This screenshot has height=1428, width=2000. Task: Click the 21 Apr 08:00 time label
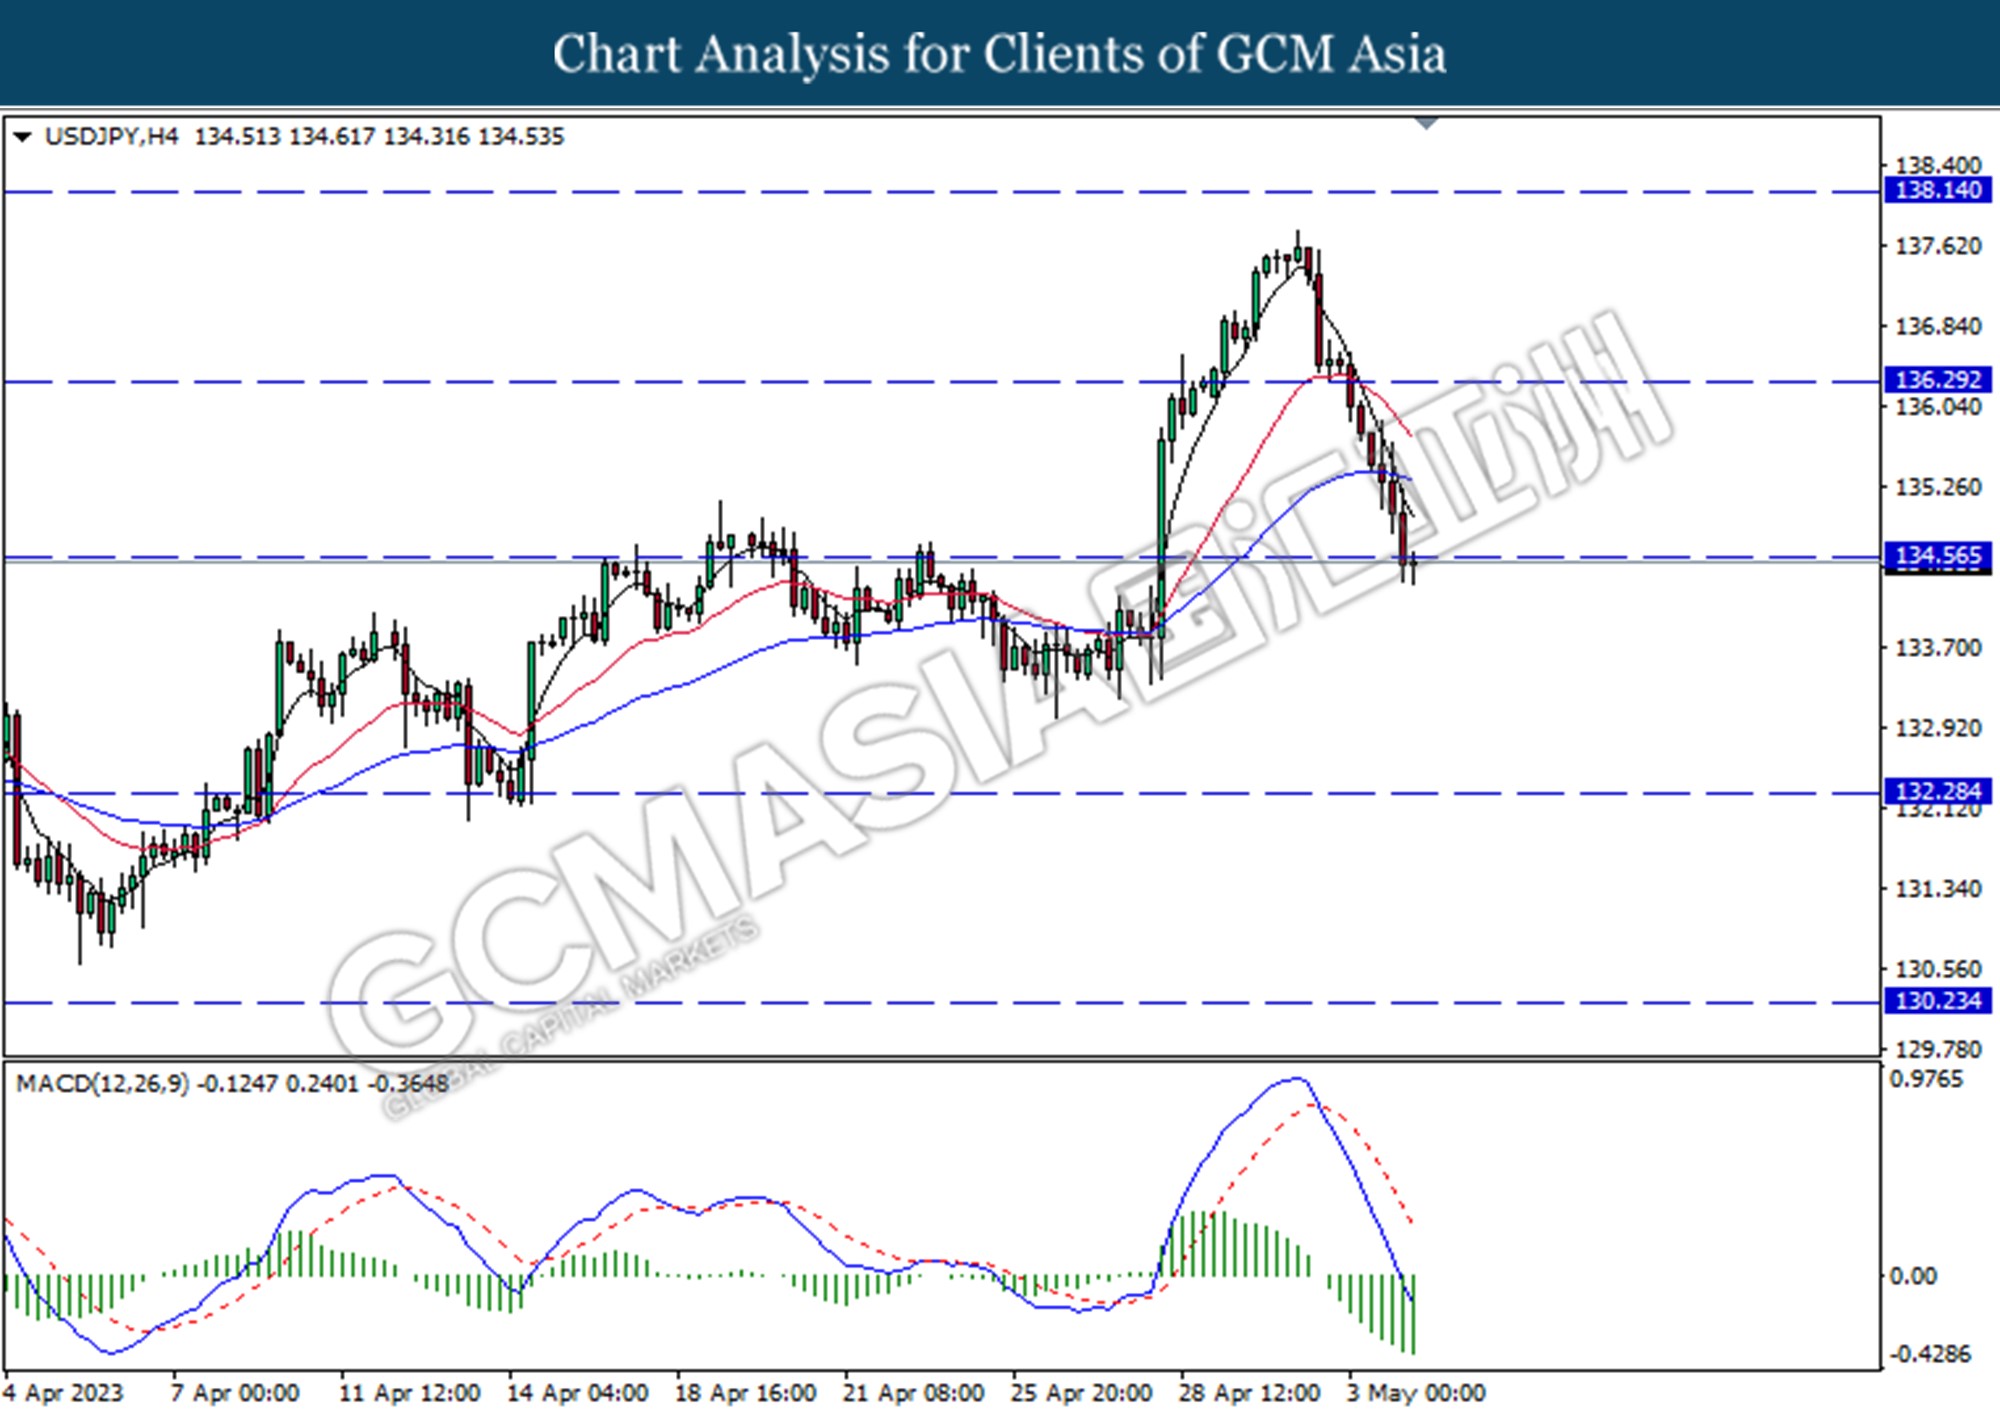[x=913, y=1393]
